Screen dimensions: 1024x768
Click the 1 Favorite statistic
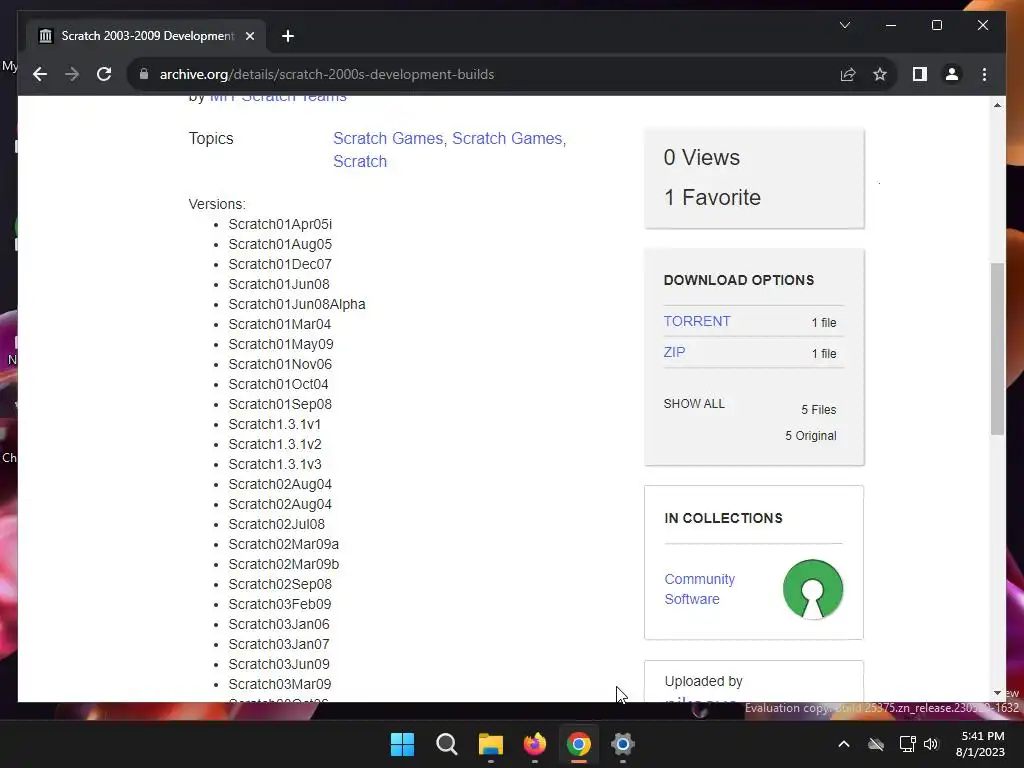[x=712, y=197]
